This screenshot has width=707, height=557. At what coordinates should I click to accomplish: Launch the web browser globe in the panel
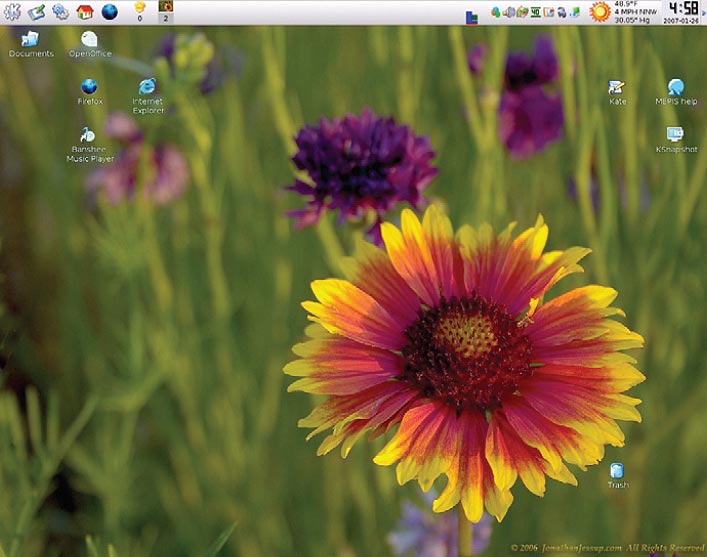pyautogui.click(x=109, y=12)
